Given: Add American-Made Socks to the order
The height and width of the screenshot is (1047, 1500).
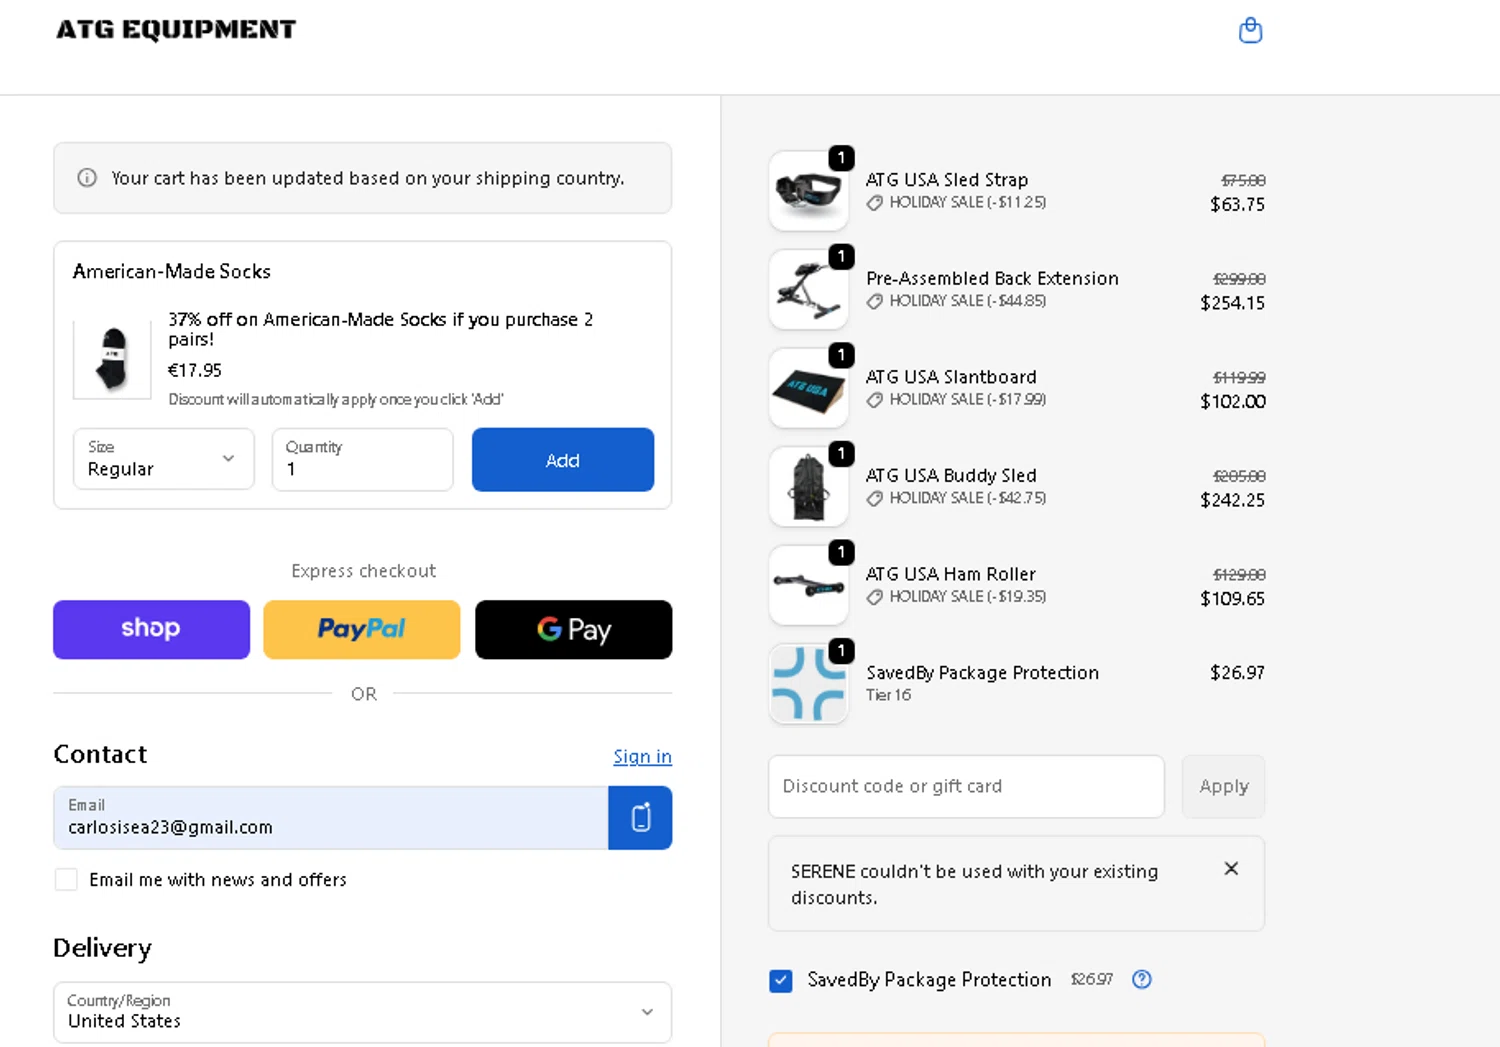Looking at the screenshot, I should coord(563,460).
